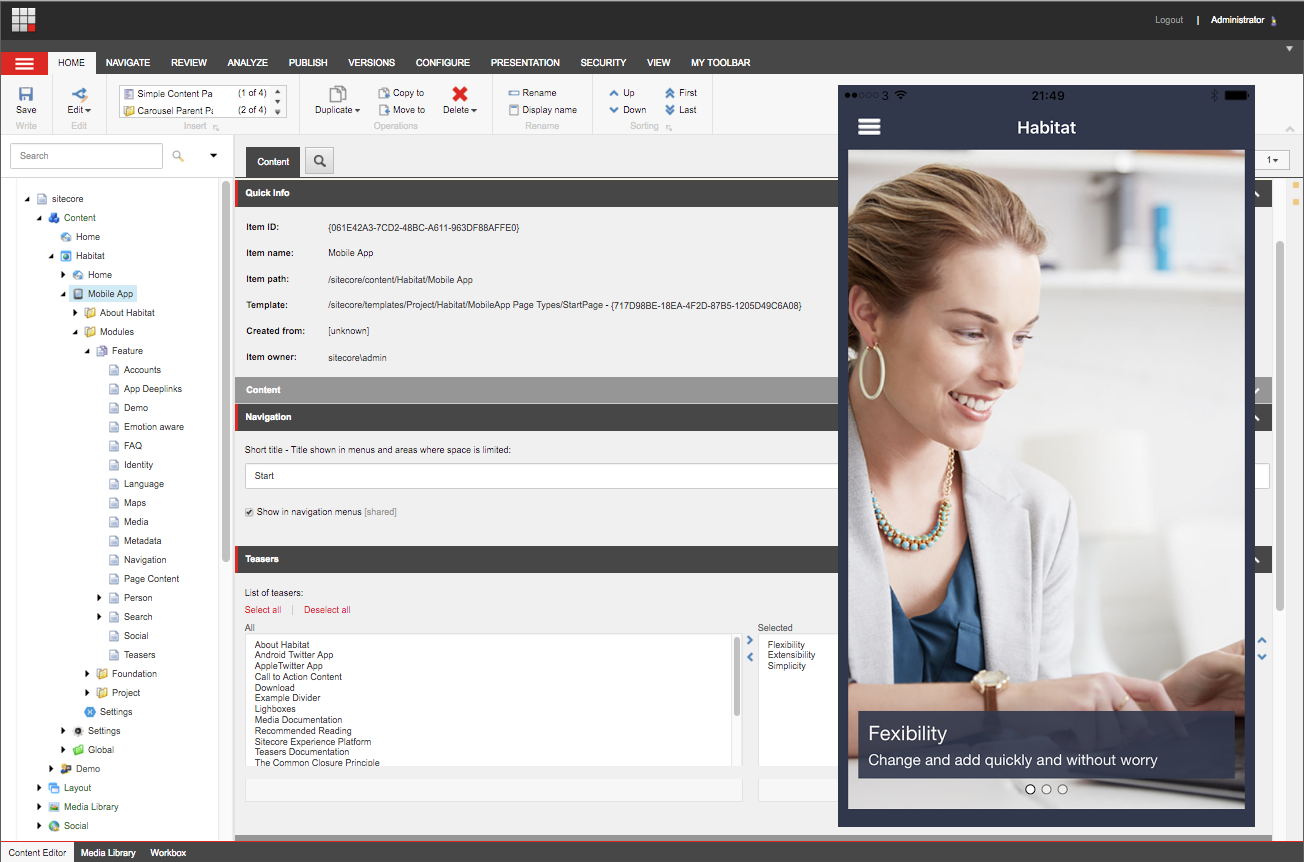Collapse the Feature tree node

88,351
